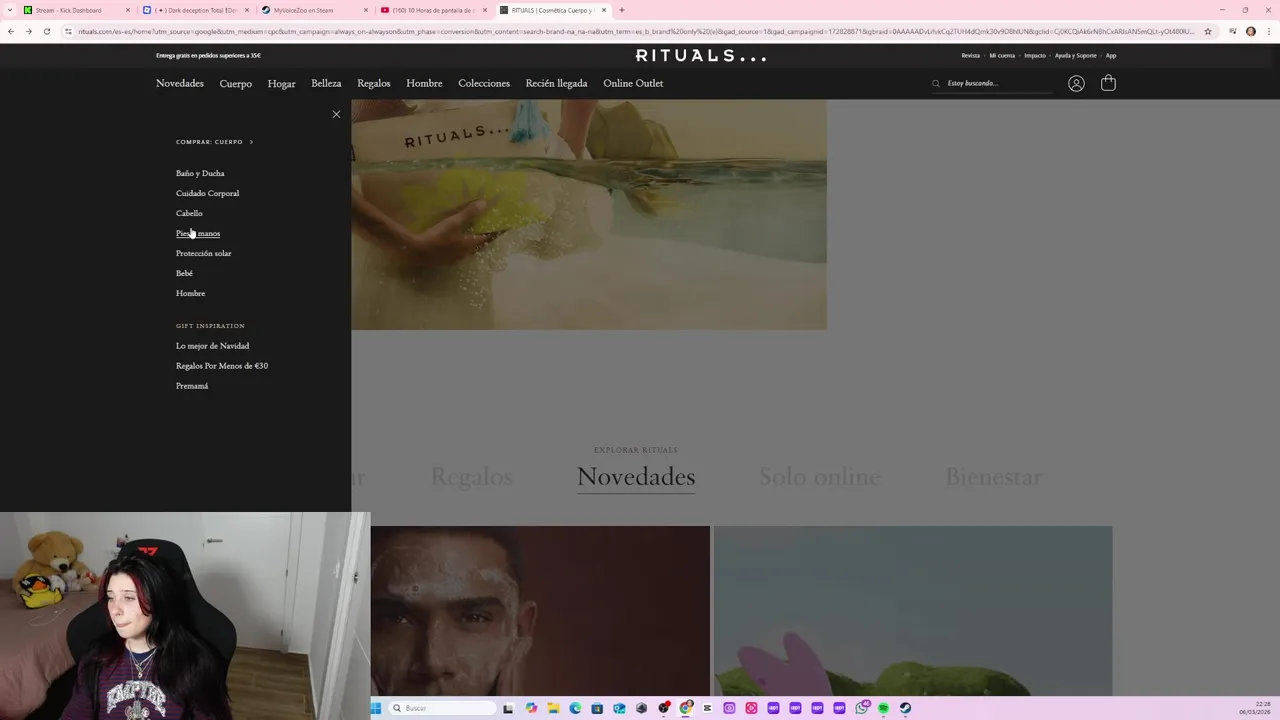Image resolution: width=1280 pixels, height=720 pixels.
Task: Open the Protección solar category
Action: tap(203, 253)
